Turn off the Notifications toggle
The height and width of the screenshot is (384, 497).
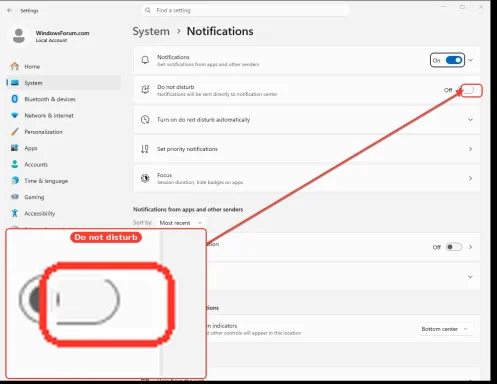click(x=454, y=60)
